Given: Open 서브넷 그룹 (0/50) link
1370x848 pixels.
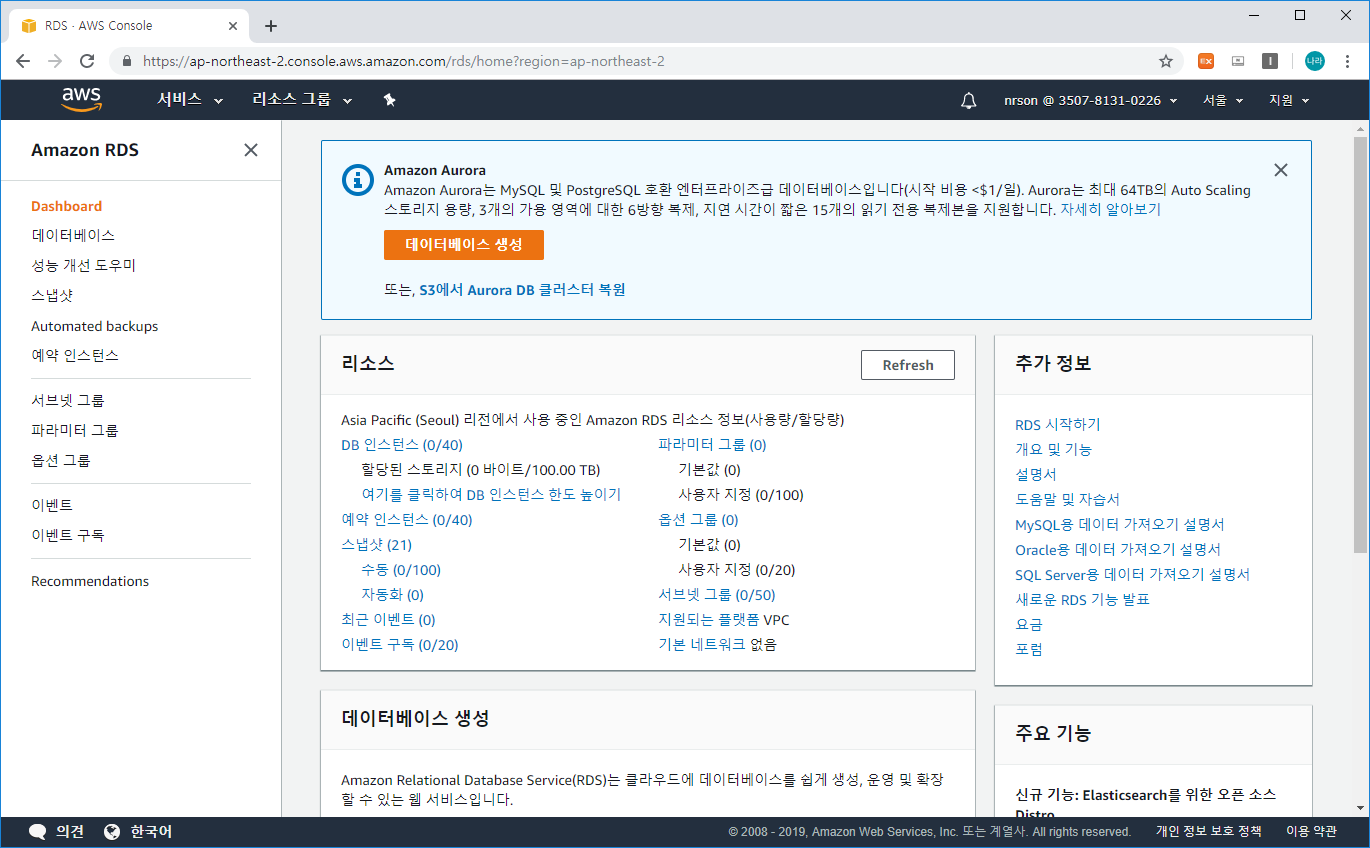Looking at the screenshot, I should [x=717, y=595].
